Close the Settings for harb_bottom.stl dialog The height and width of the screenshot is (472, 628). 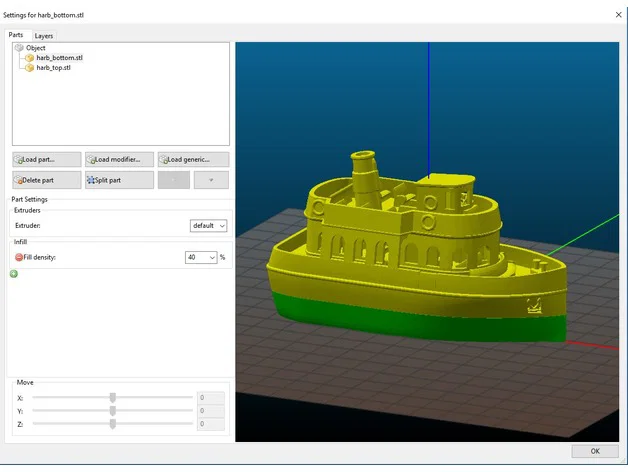(618, 15)
